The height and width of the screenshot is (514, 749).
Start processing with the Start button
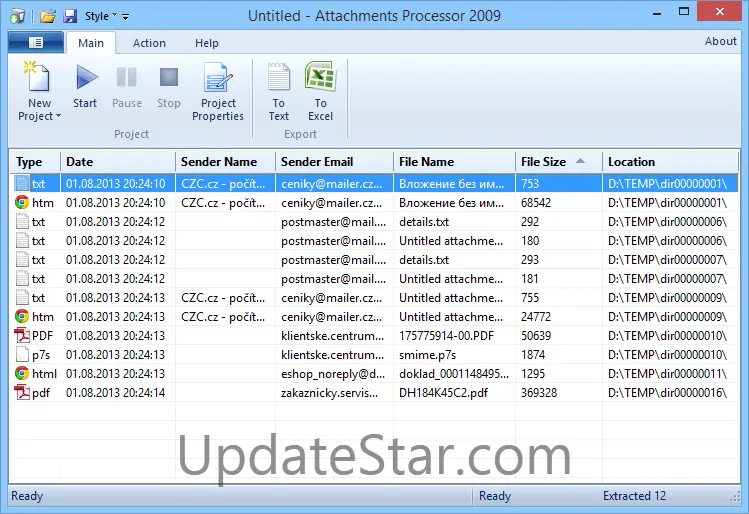85,86
